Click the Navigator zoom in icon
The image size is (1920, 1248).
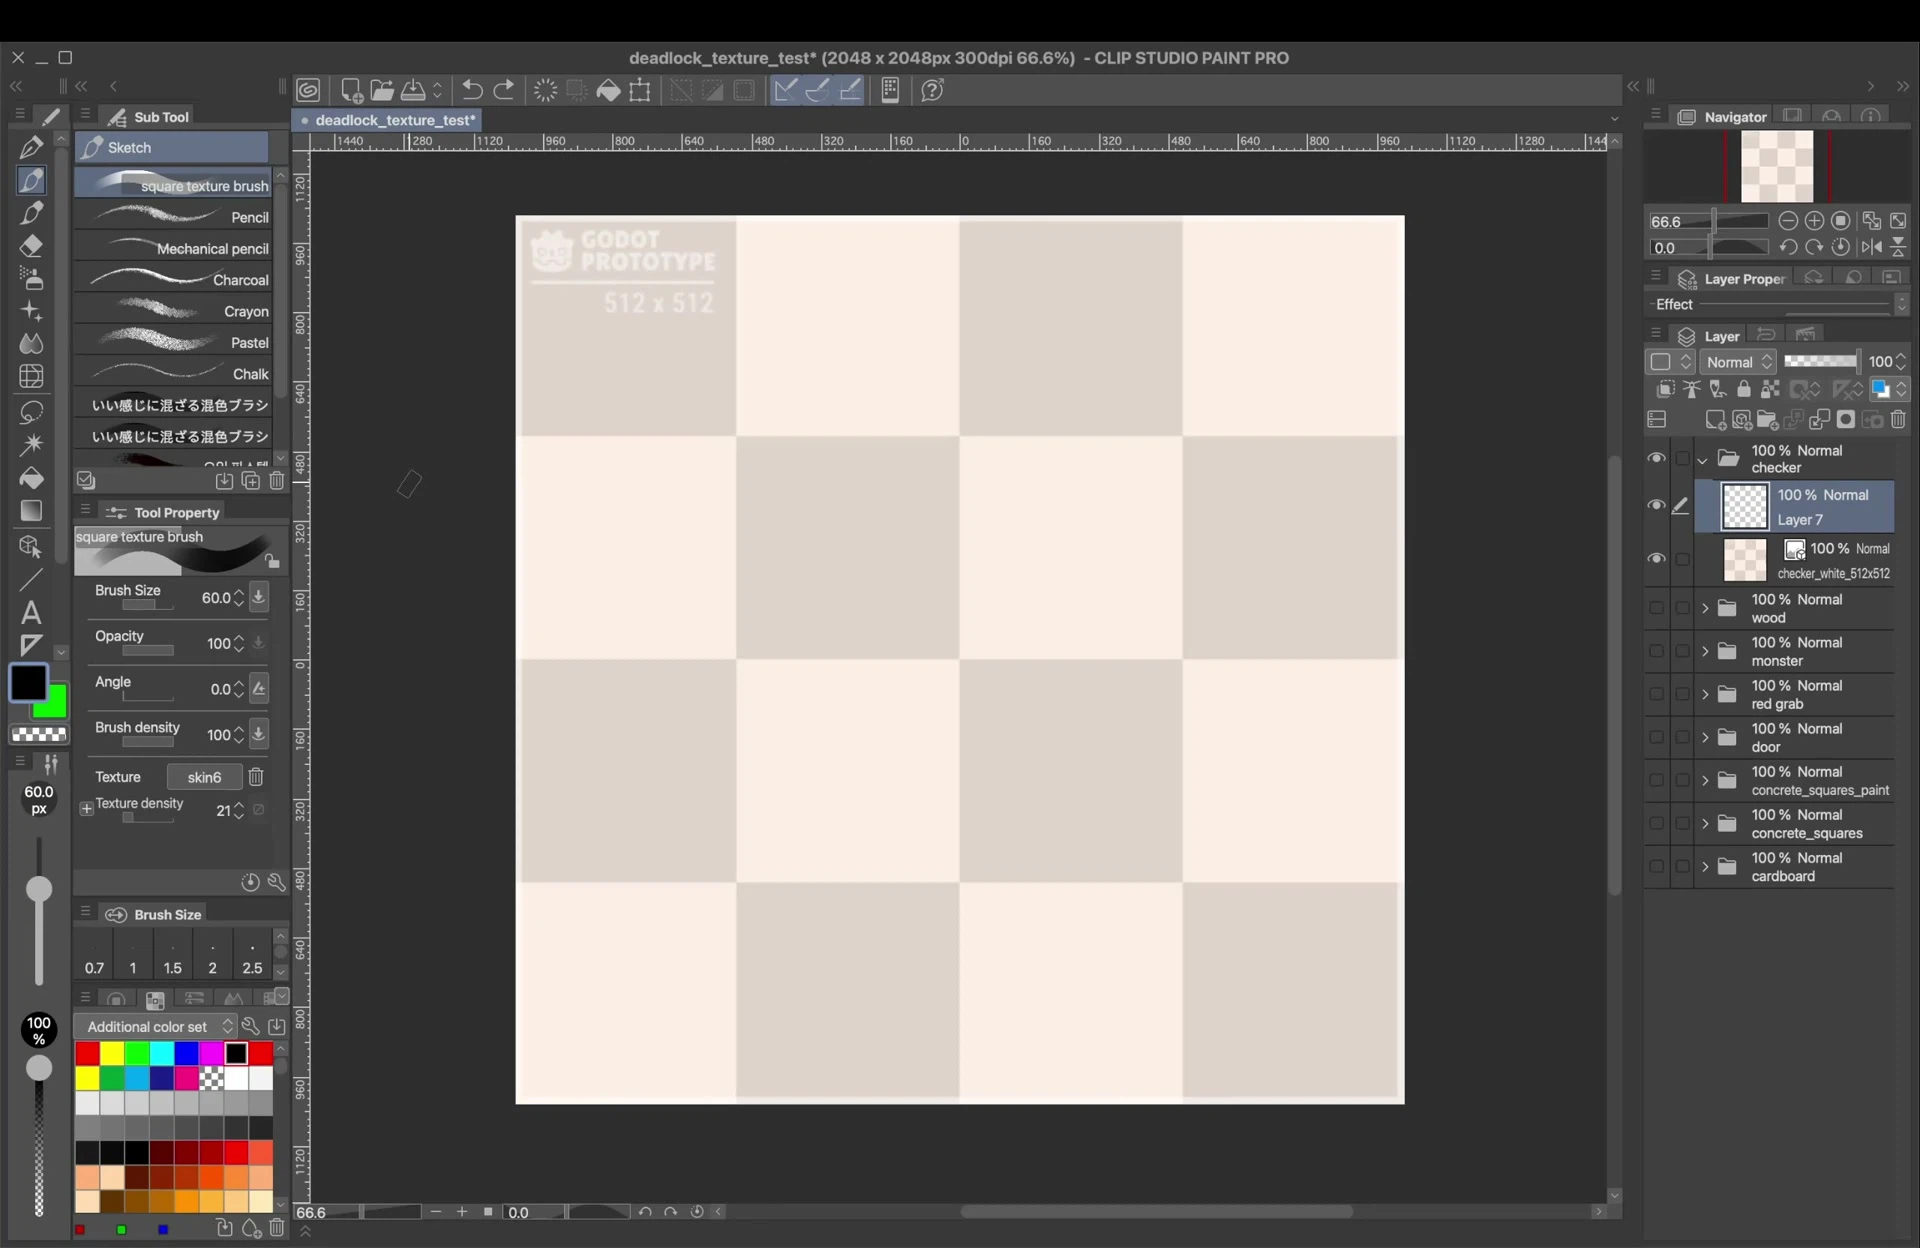click(1814, 221)
